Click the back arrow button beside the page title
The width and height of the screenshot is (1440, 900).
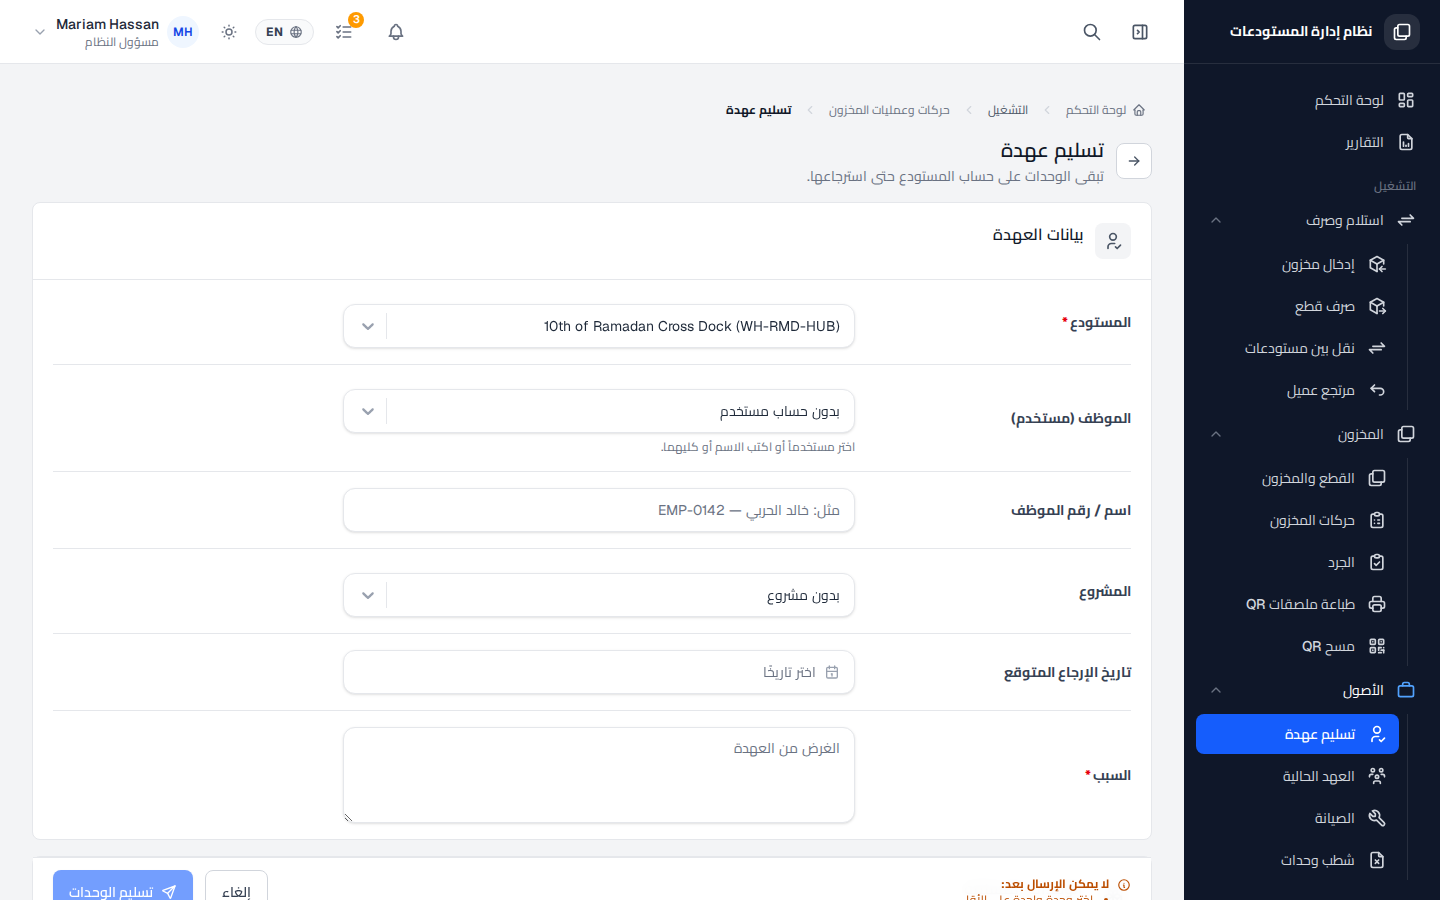[1134, 161]
